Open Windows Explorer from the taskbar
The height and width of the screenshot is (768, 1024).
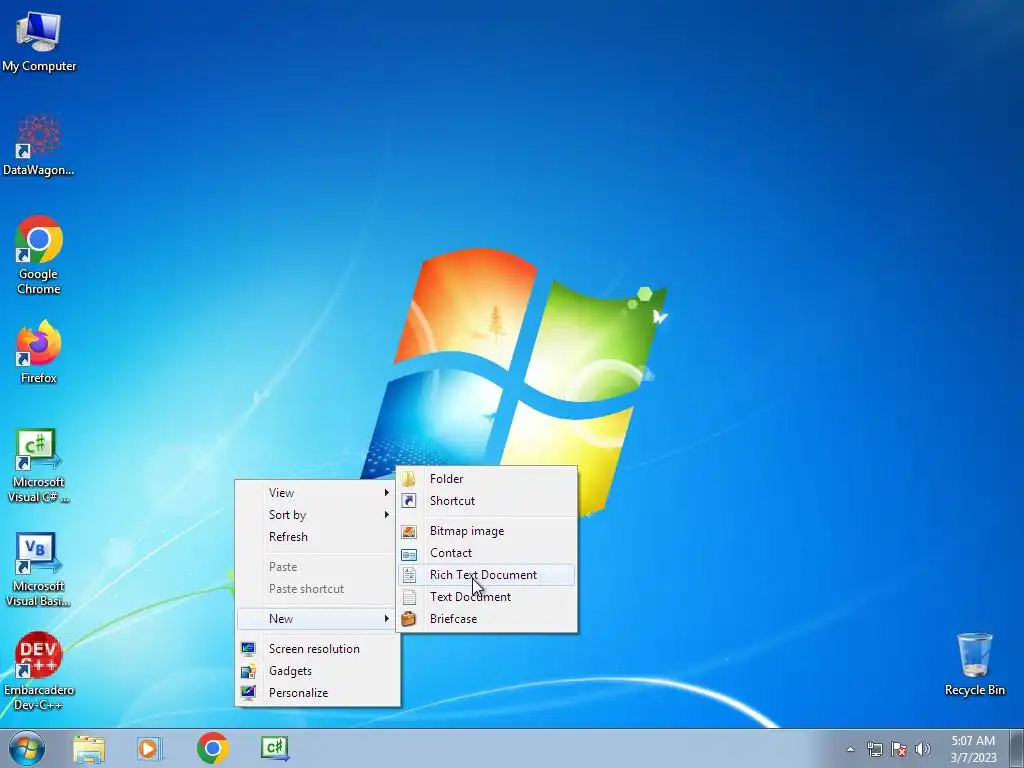[x=89, y=748]
